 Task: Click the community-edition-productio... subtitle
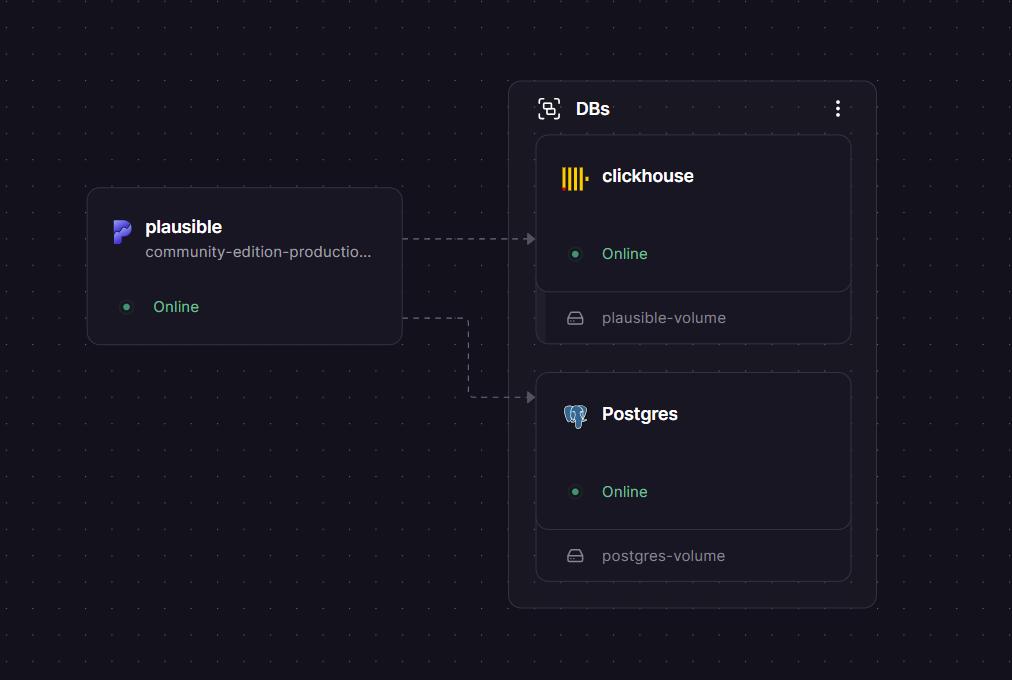258,252
